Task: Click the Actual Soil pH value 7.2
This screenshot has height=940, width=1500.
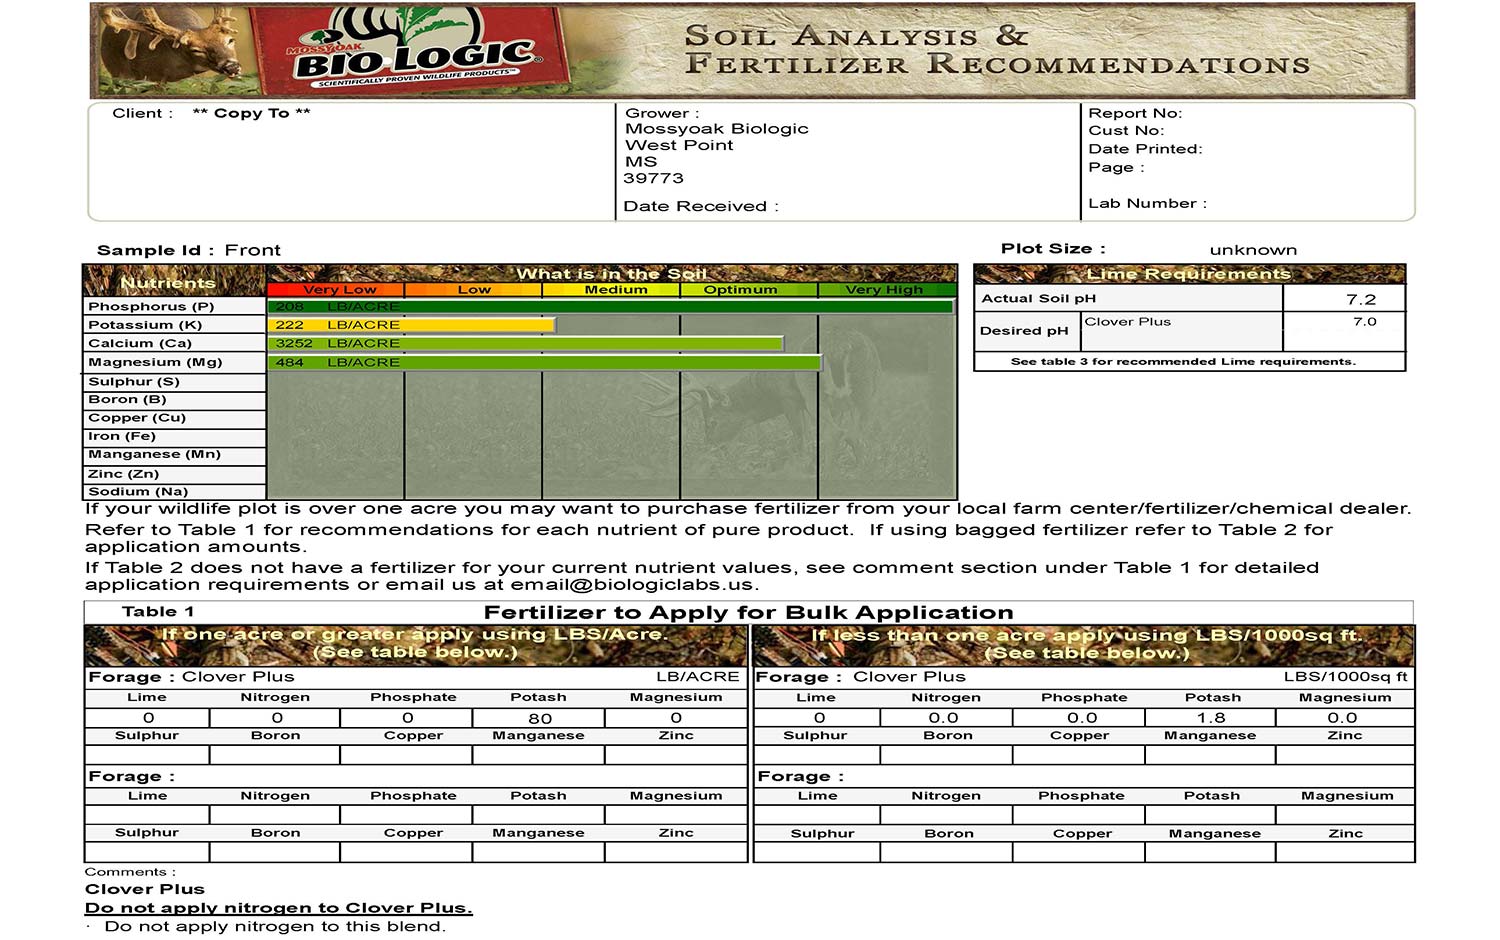Action: 1360,299
